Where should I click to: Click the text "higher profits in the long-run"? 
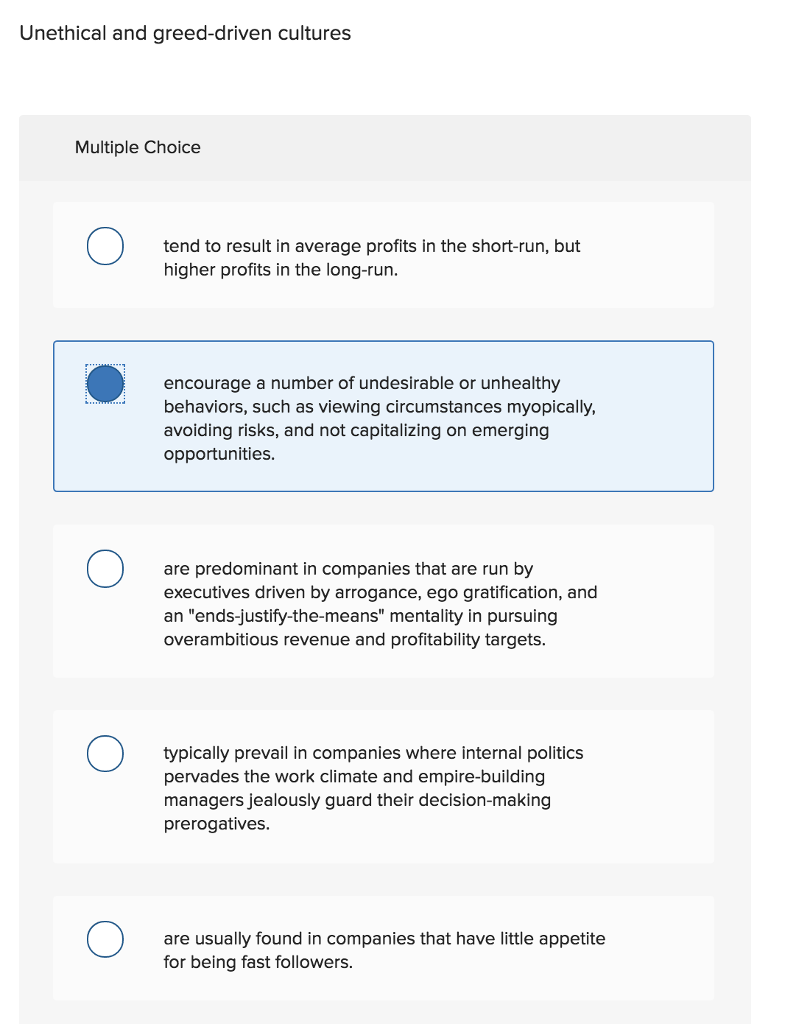280,269
